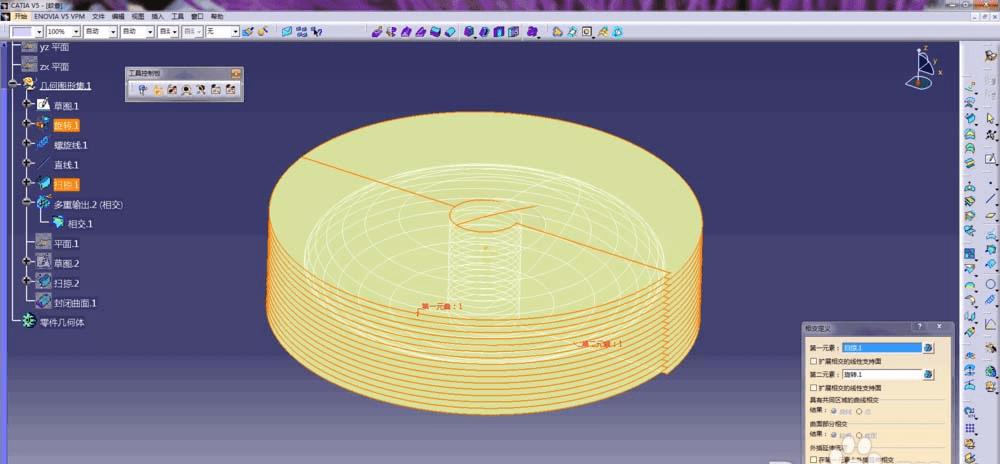The height and width of the screenshot is (464, 1000).
Task: Select the zx 平面 tree item
Action: tap(54, 66)
